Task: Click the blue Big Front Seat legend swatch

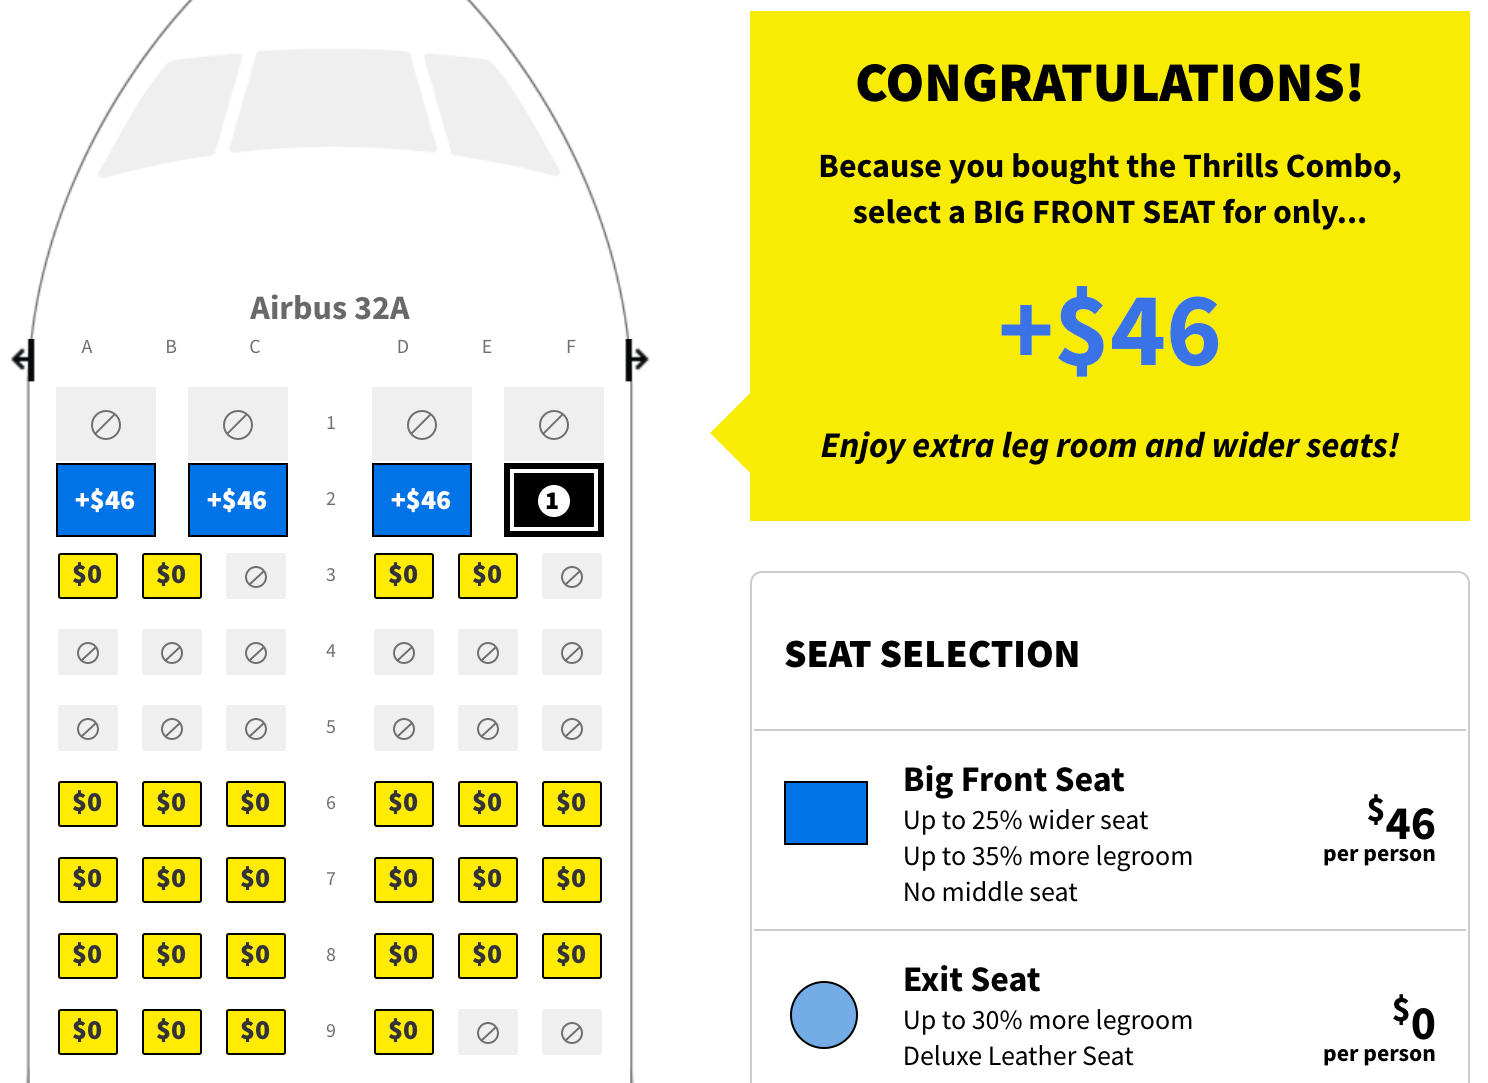Action: pos(826,813)
